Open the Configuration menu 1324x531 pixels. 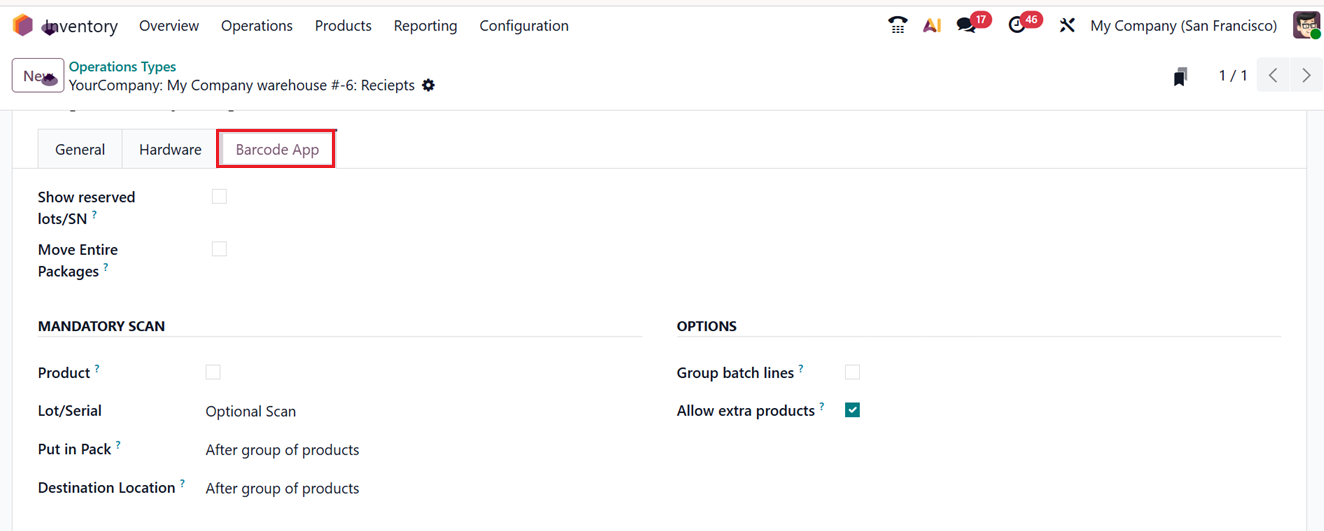coord(524,25)
